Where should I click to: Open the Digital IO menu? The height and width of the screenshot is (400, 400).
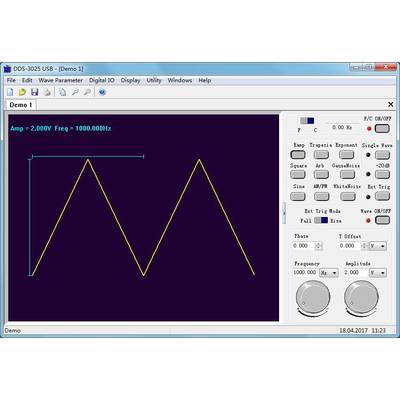102,80
